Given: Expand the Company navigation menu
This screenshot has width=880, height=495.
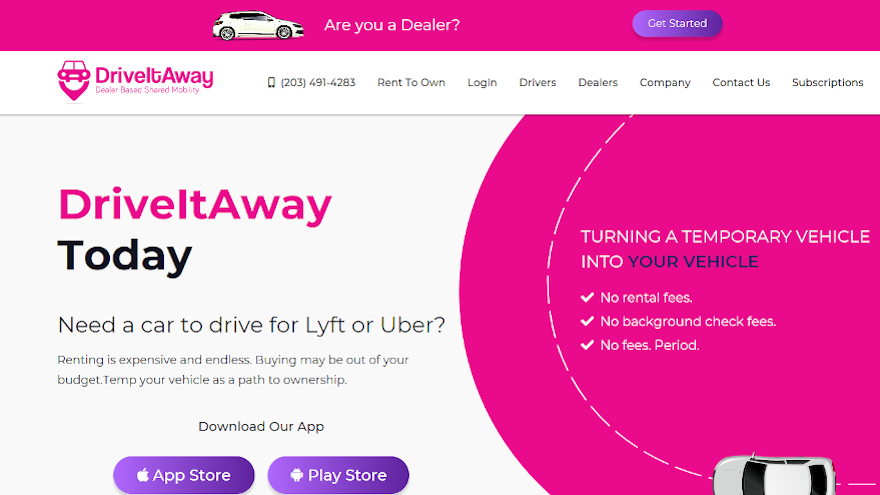Looking at the screenshot, I should [x=665, y=82].
